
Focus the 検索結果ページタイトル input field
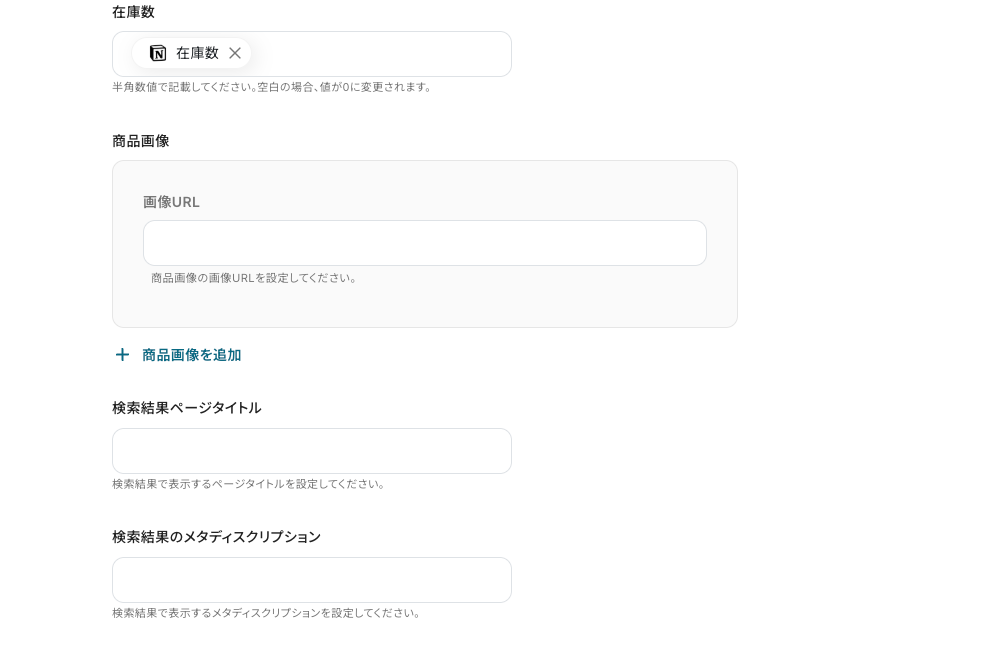click(x=311, y=451)
